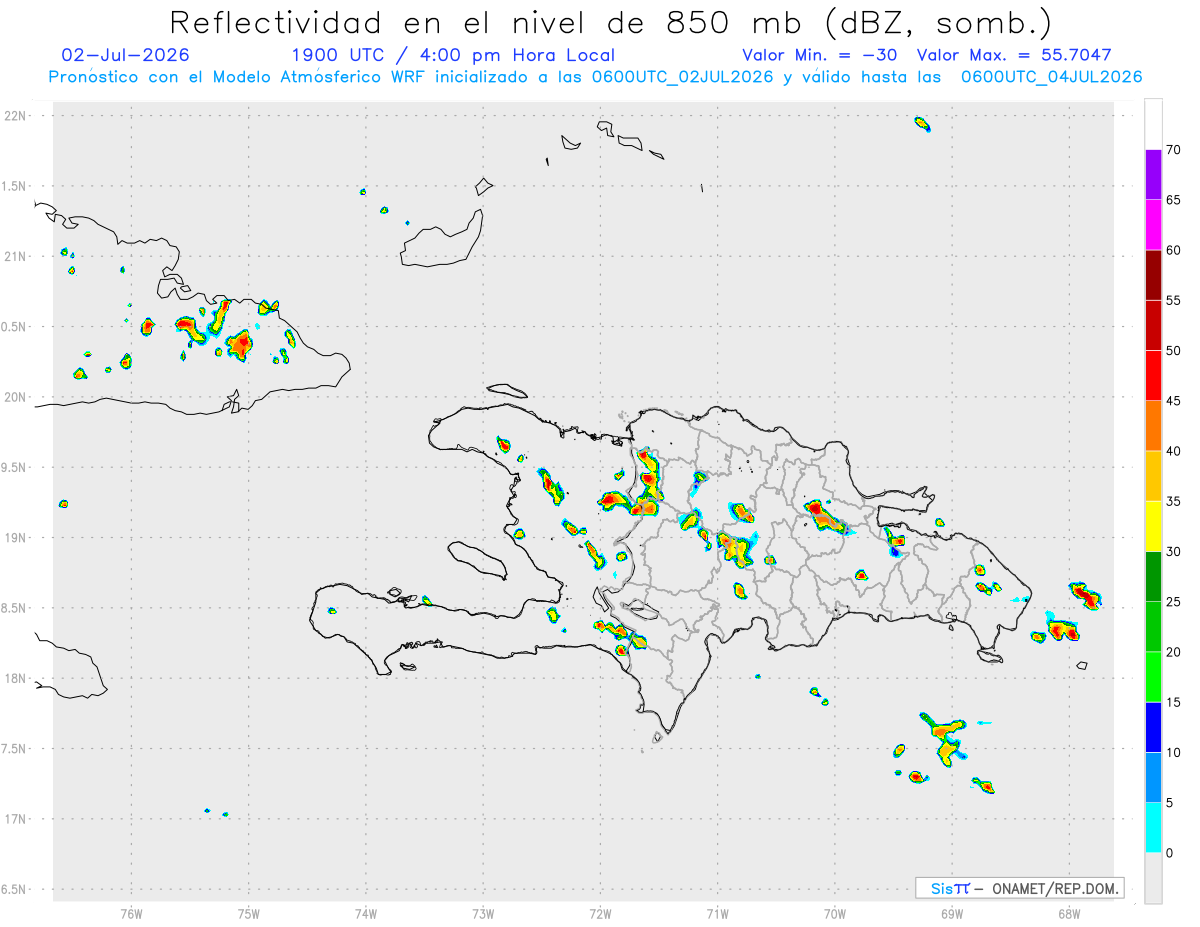
Task: Click the '72W' longitude axis label
Action: point(600,913)
